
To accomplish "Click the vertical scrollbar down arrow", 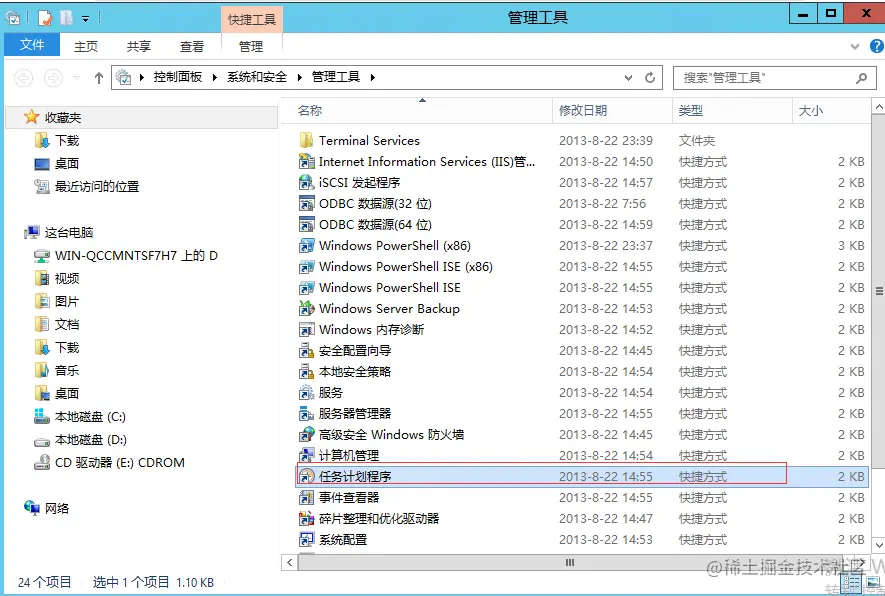I will pos(878,545).
